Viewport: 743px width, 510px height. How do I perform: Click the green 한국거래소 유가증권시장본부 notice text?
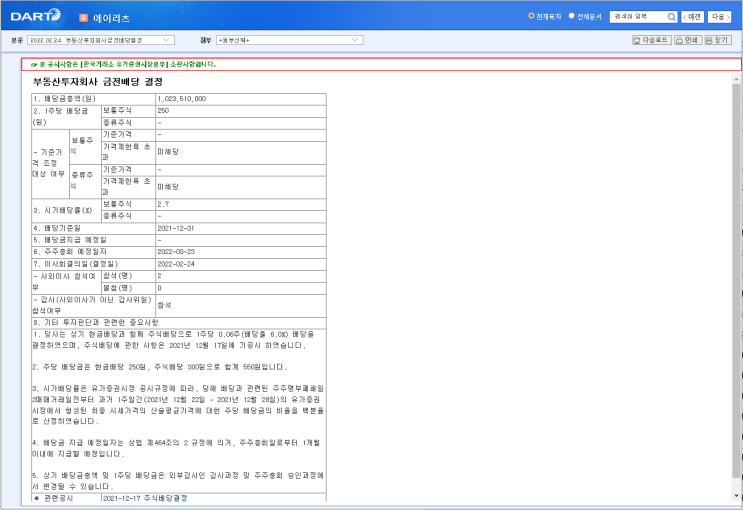123,64
